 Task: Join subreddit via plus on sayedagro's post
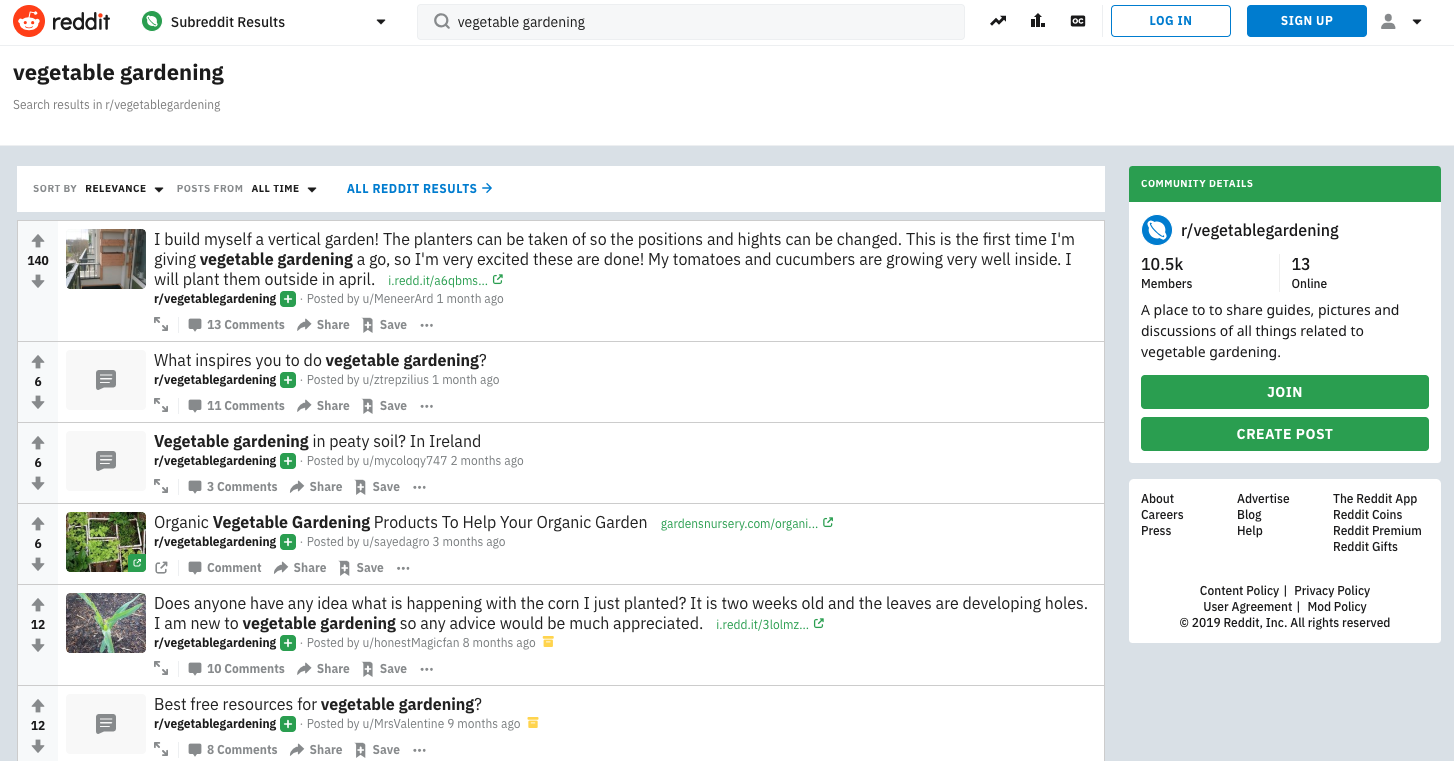tap(288, 542)
